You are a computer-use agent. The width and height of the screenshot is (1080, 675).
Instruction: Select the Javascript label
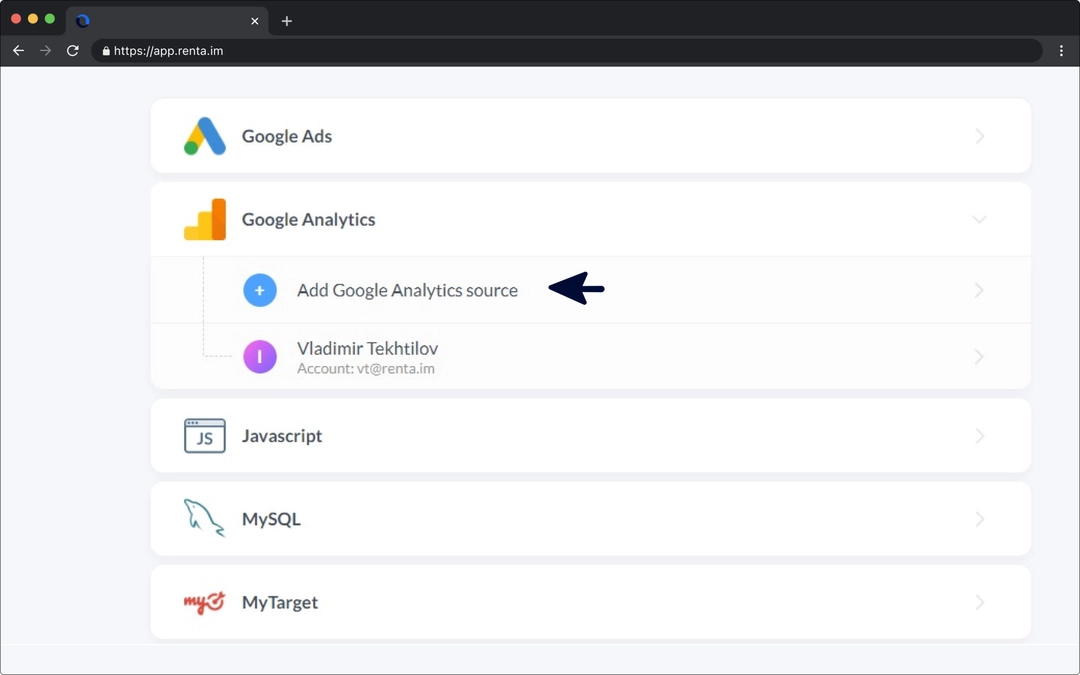(x=282, y=436)
